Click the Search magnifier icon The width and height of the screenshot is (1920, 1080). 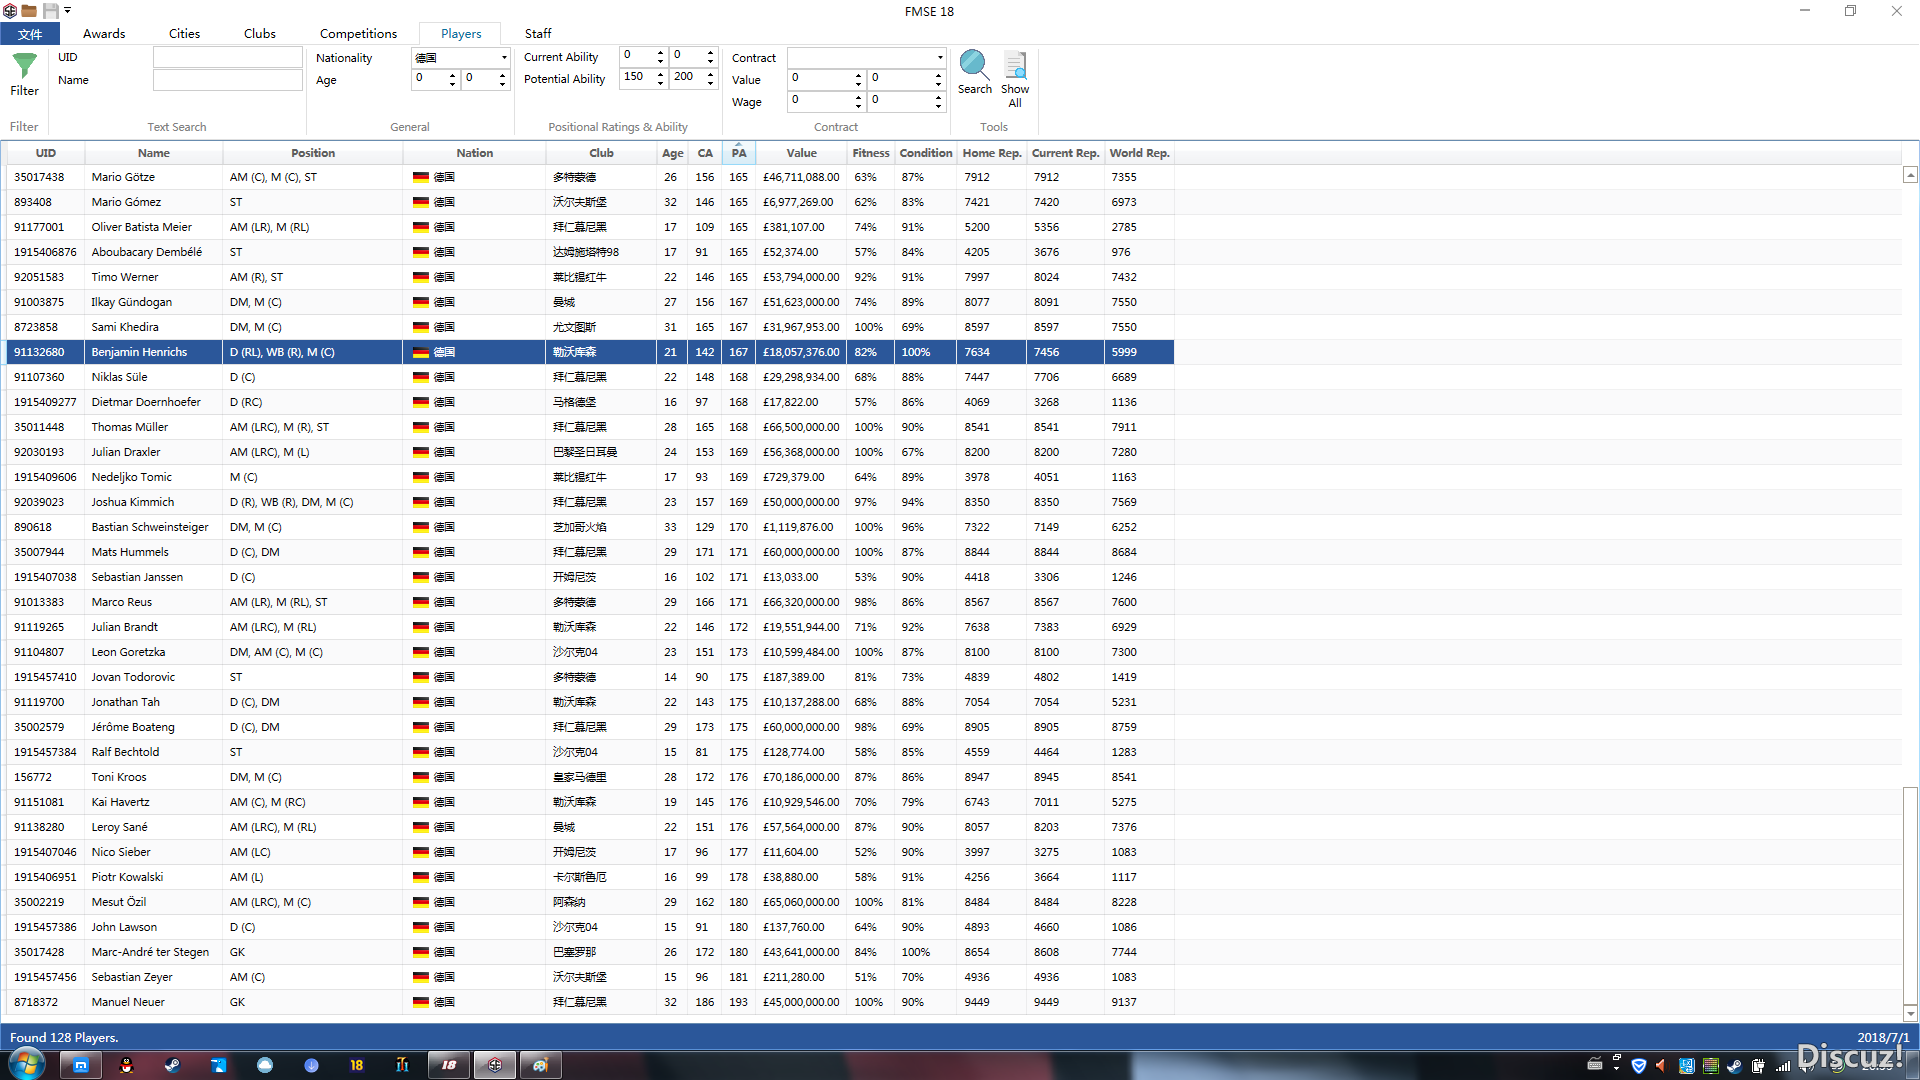(974, 65)
